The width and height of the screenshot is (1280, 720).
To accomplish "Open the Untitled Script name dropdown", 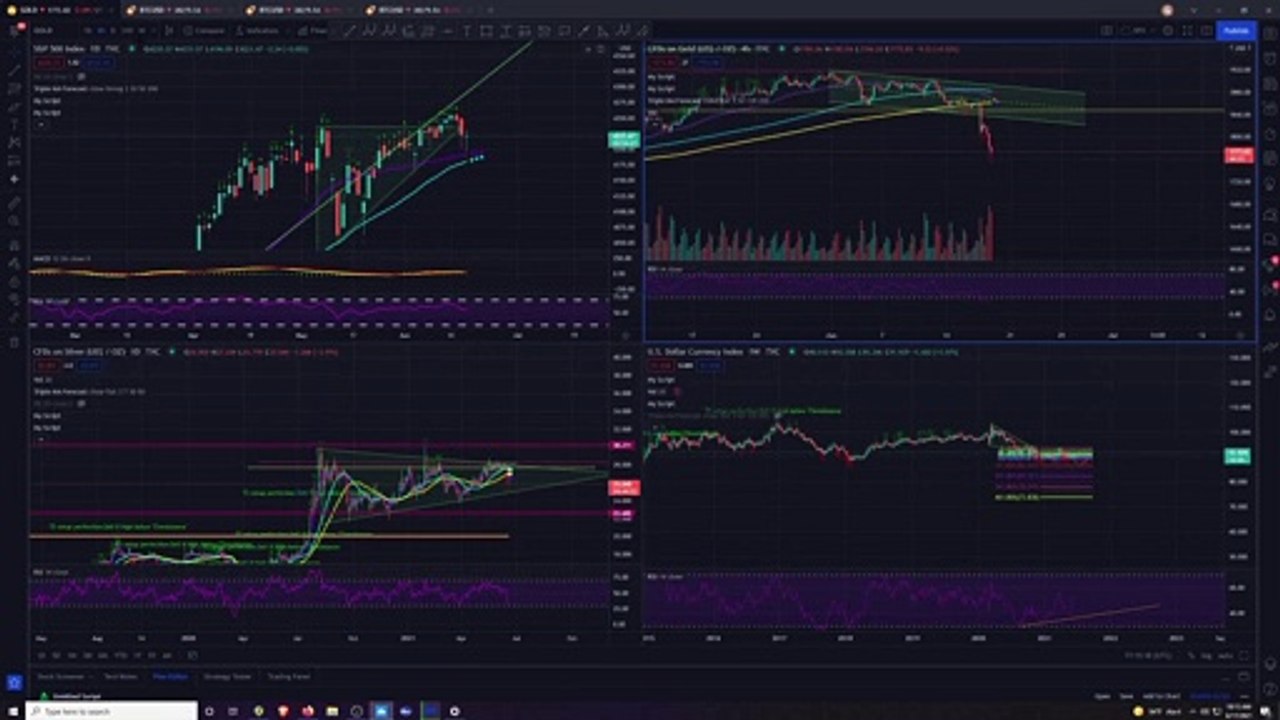I will click(76, 696).
